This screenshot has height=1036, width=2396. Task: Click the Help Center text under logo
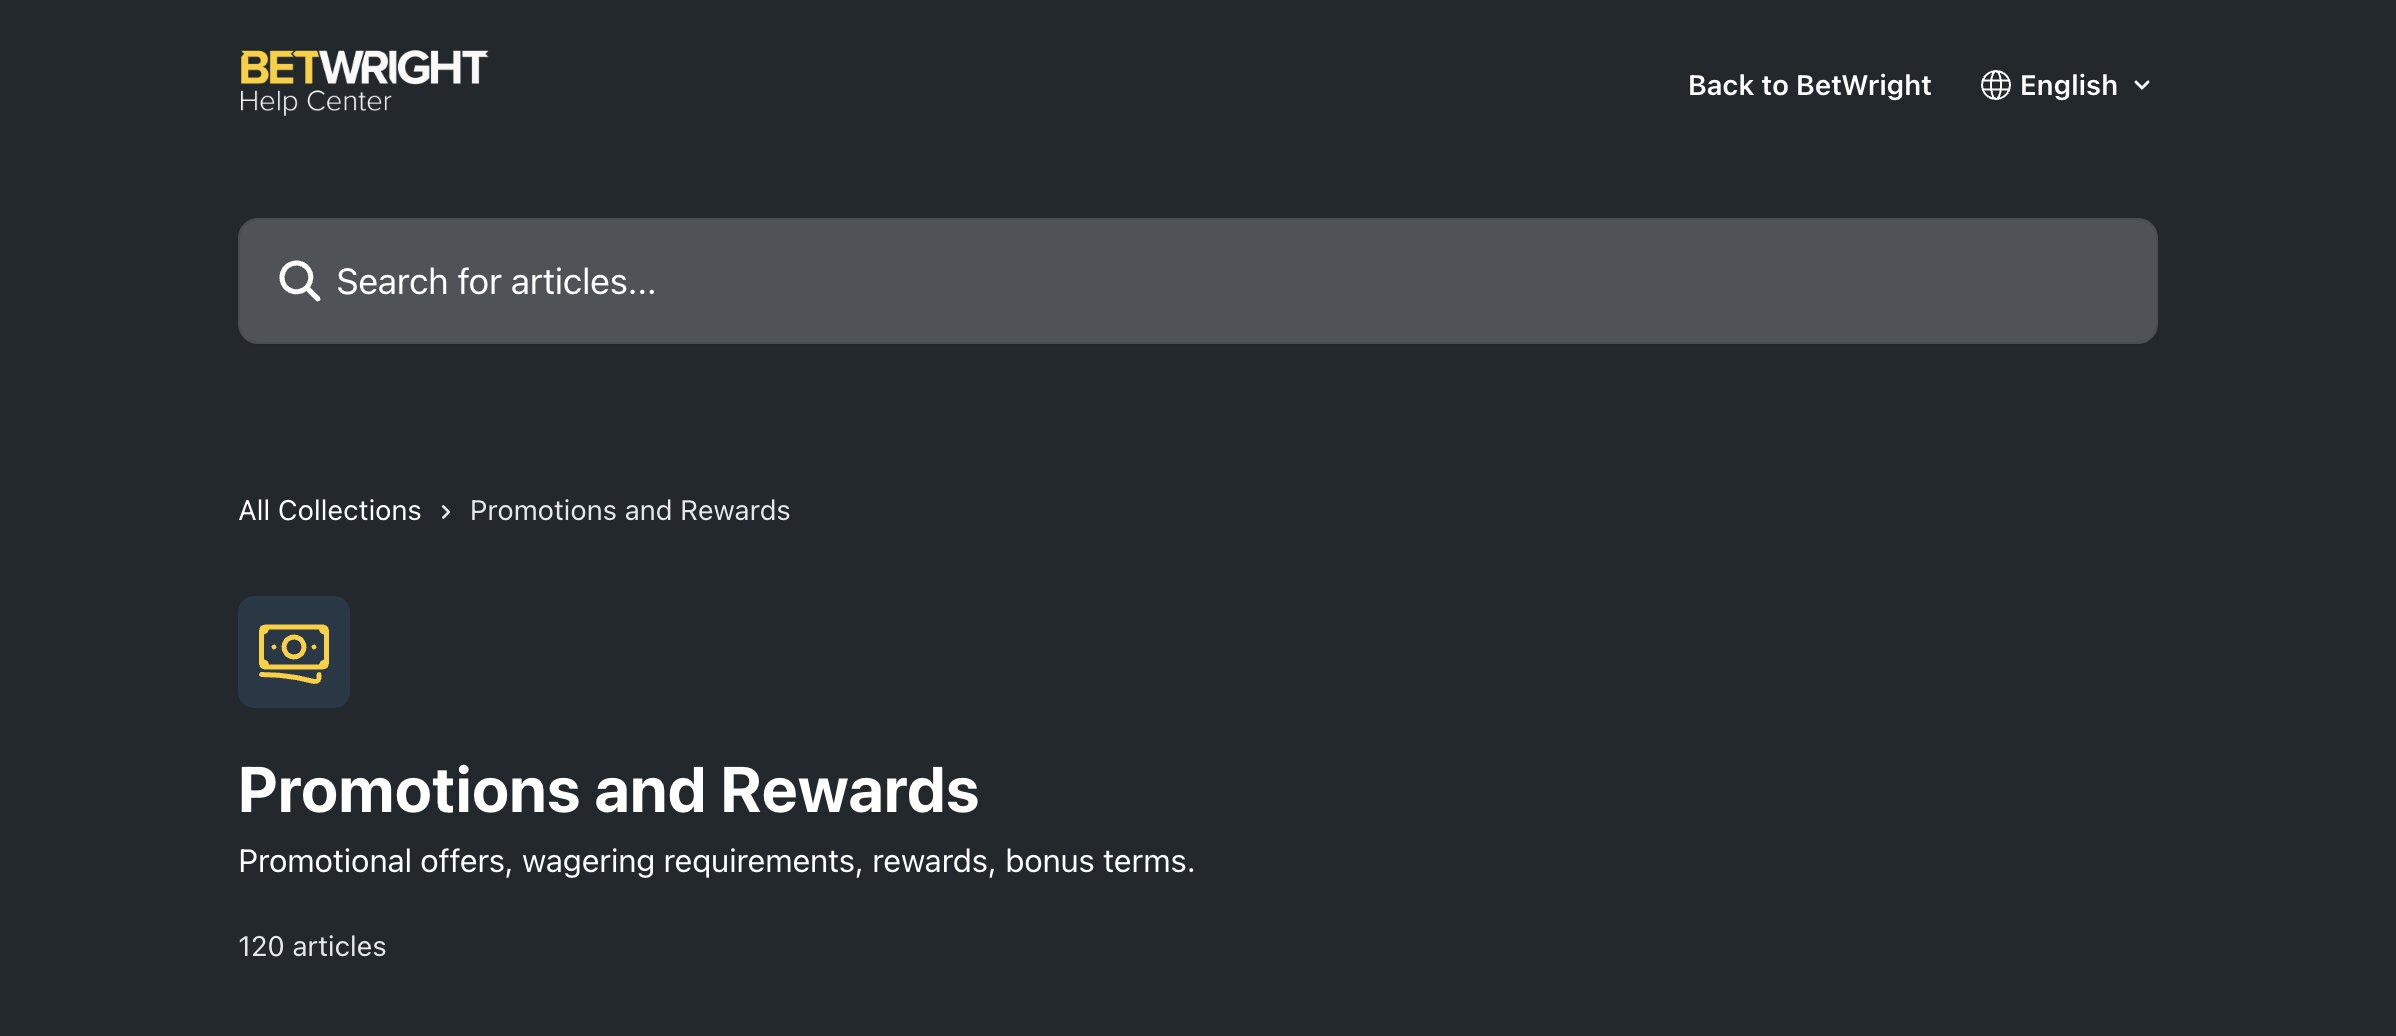tap(315, 102)
